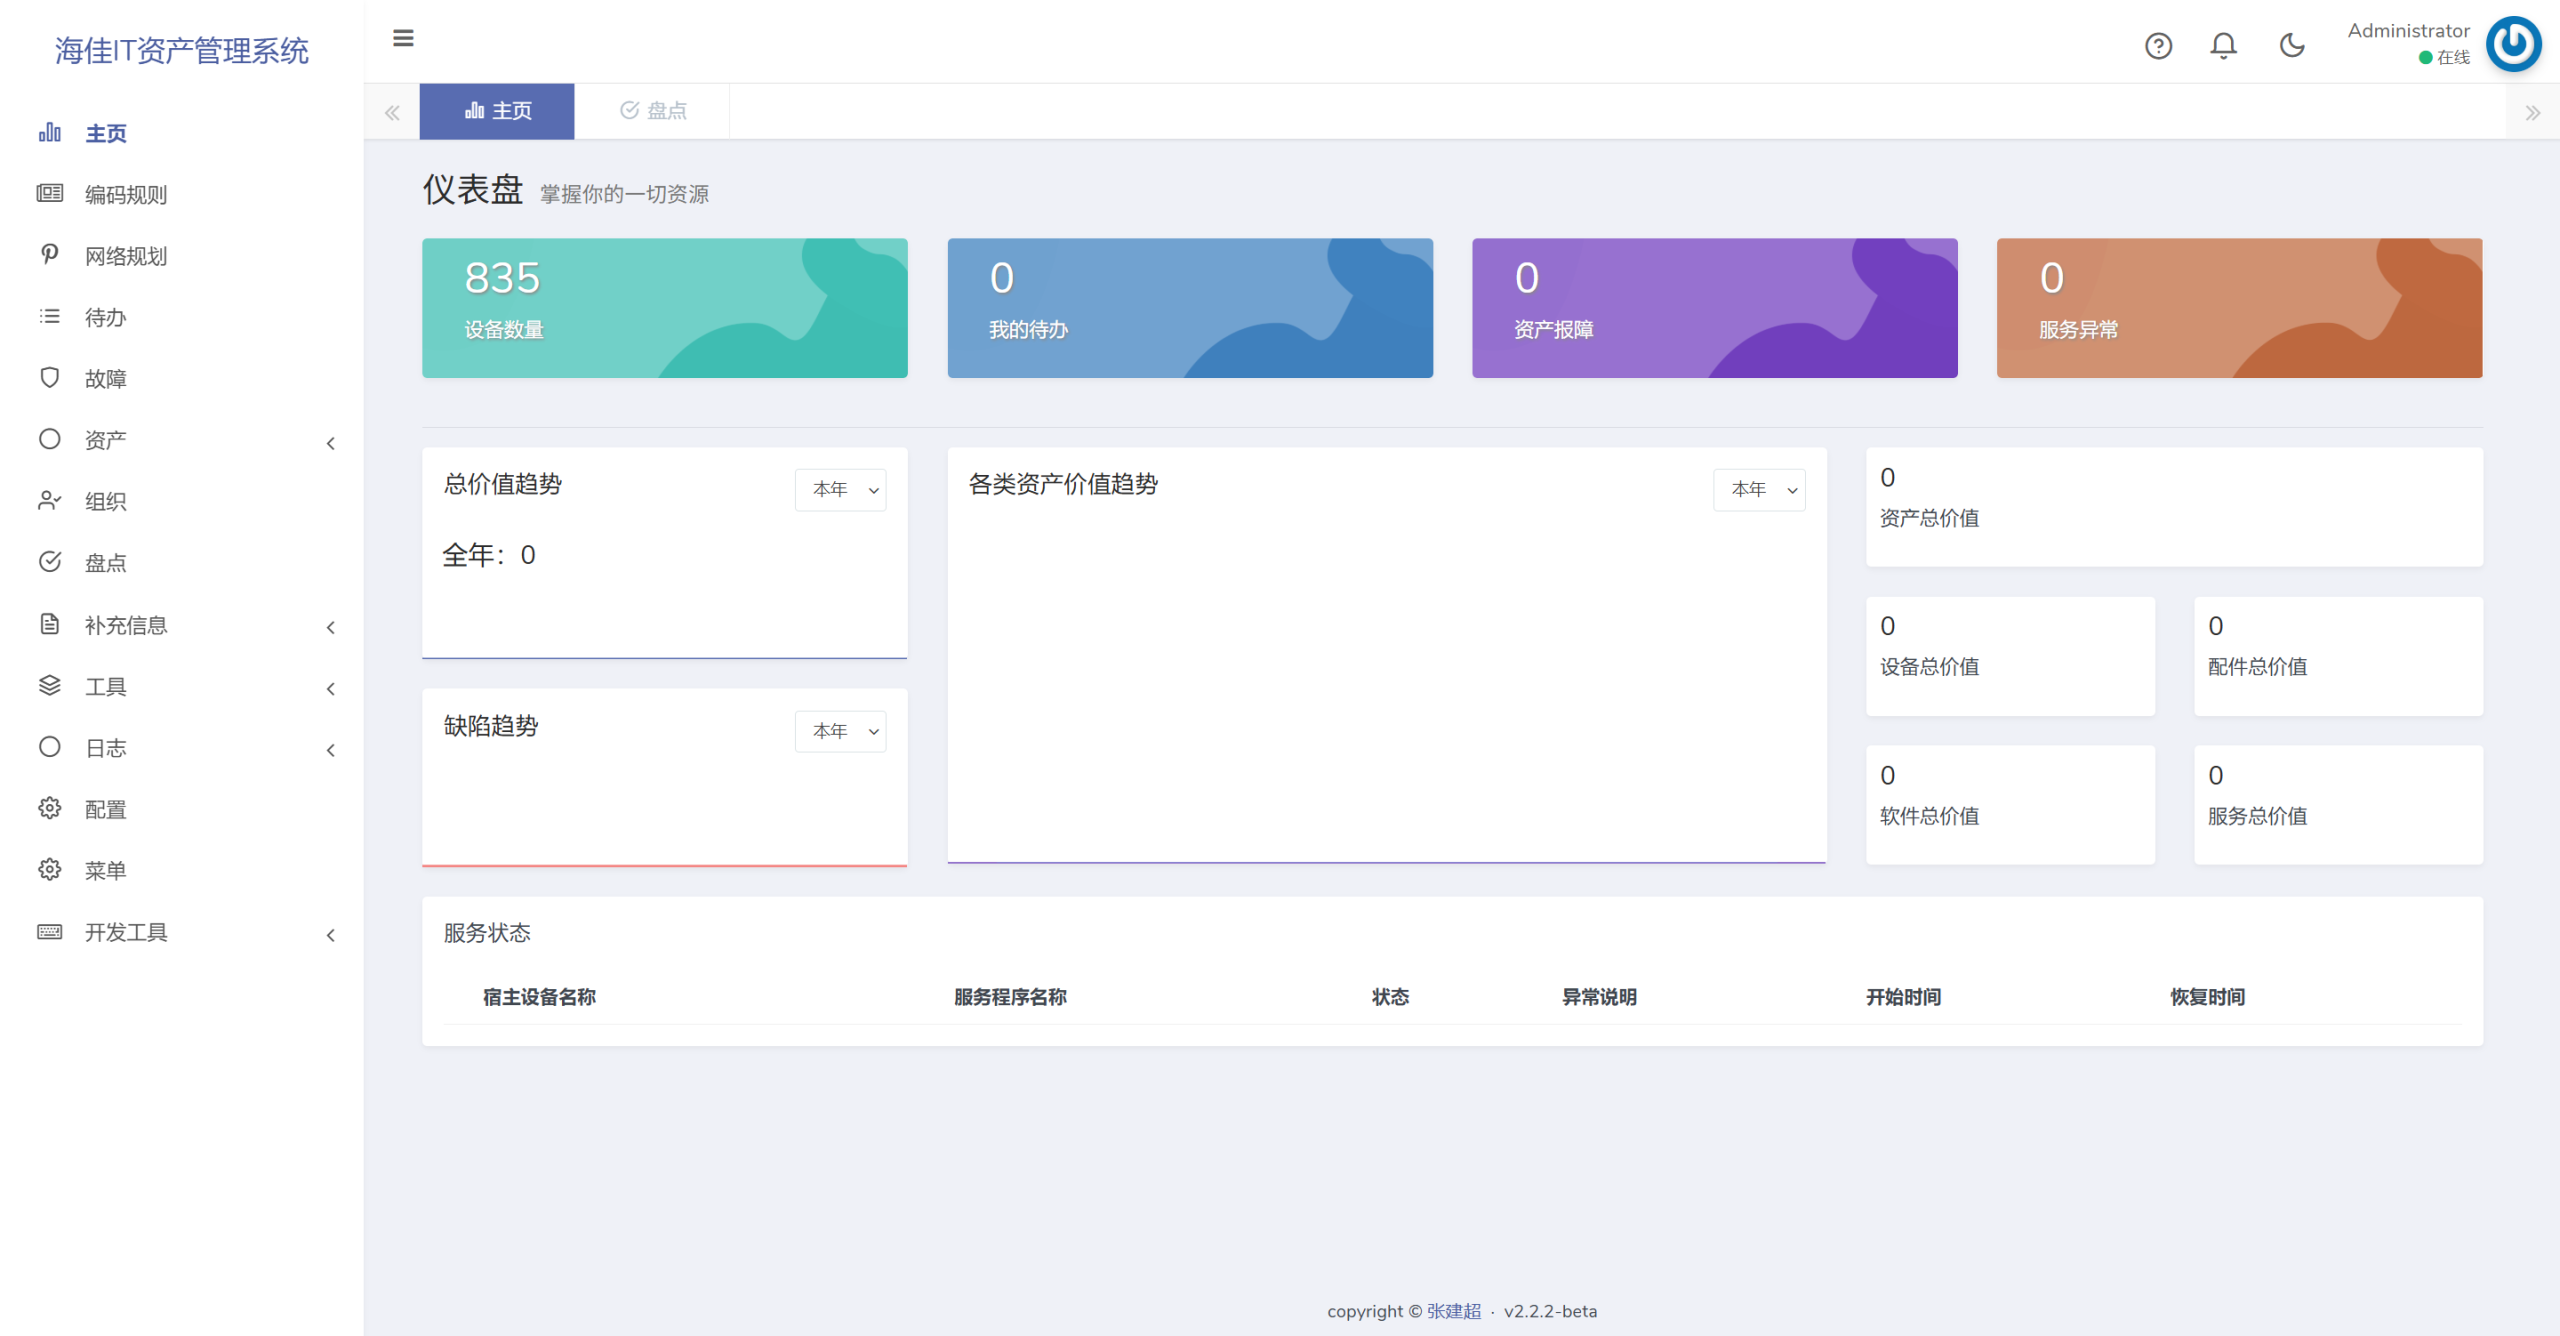Open the 总价值趋势 period dropdown
This screenshot has width=2560, height=1336.
tap(840, 489)
